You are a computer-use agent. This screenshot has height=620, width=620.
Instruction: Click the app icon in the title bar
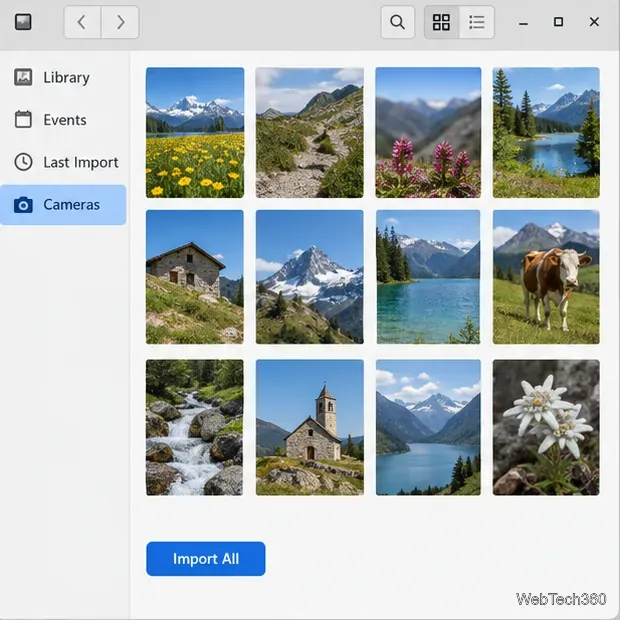coord(23,22)
